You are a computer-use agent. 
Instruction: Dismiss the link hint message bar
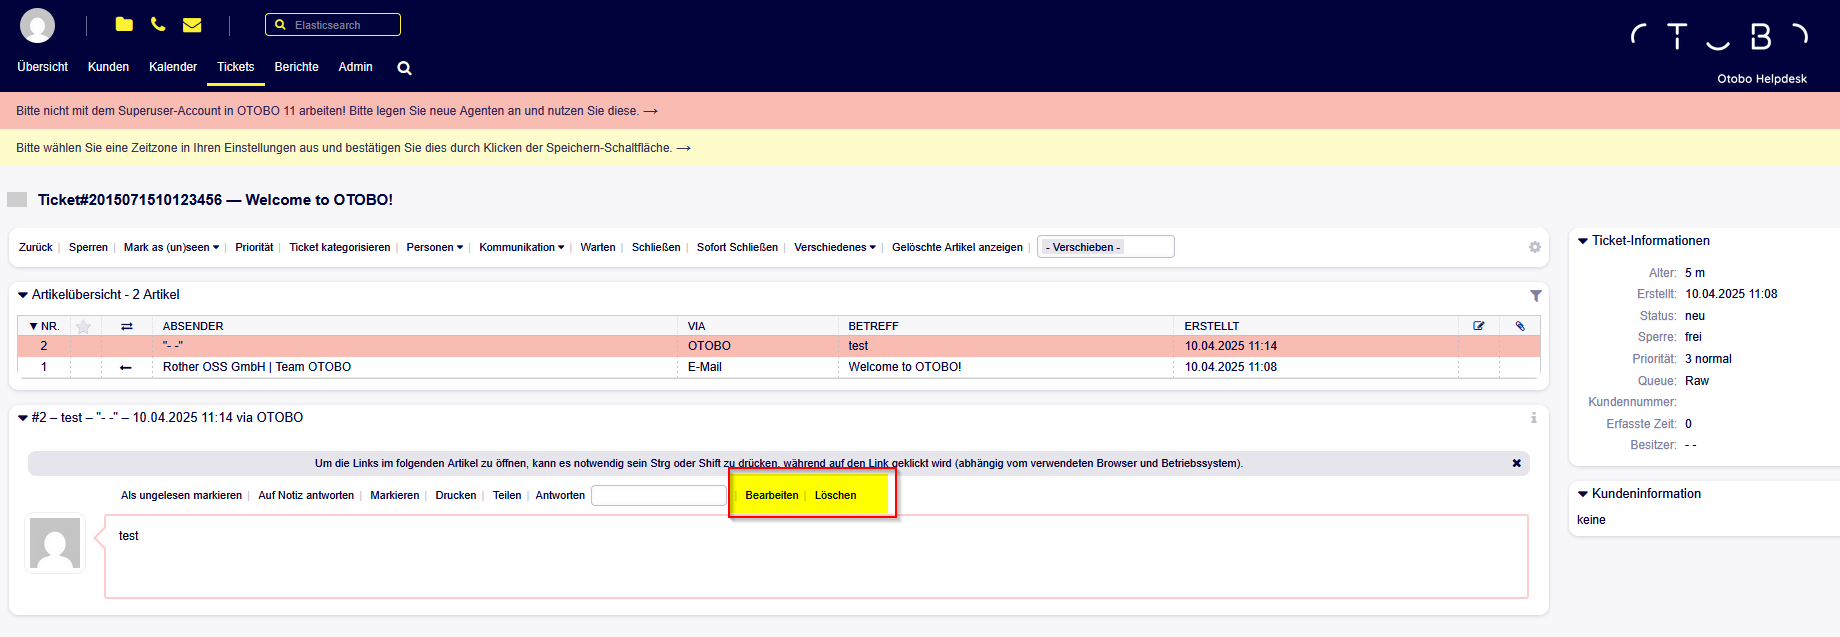[x=1516, y=463]
